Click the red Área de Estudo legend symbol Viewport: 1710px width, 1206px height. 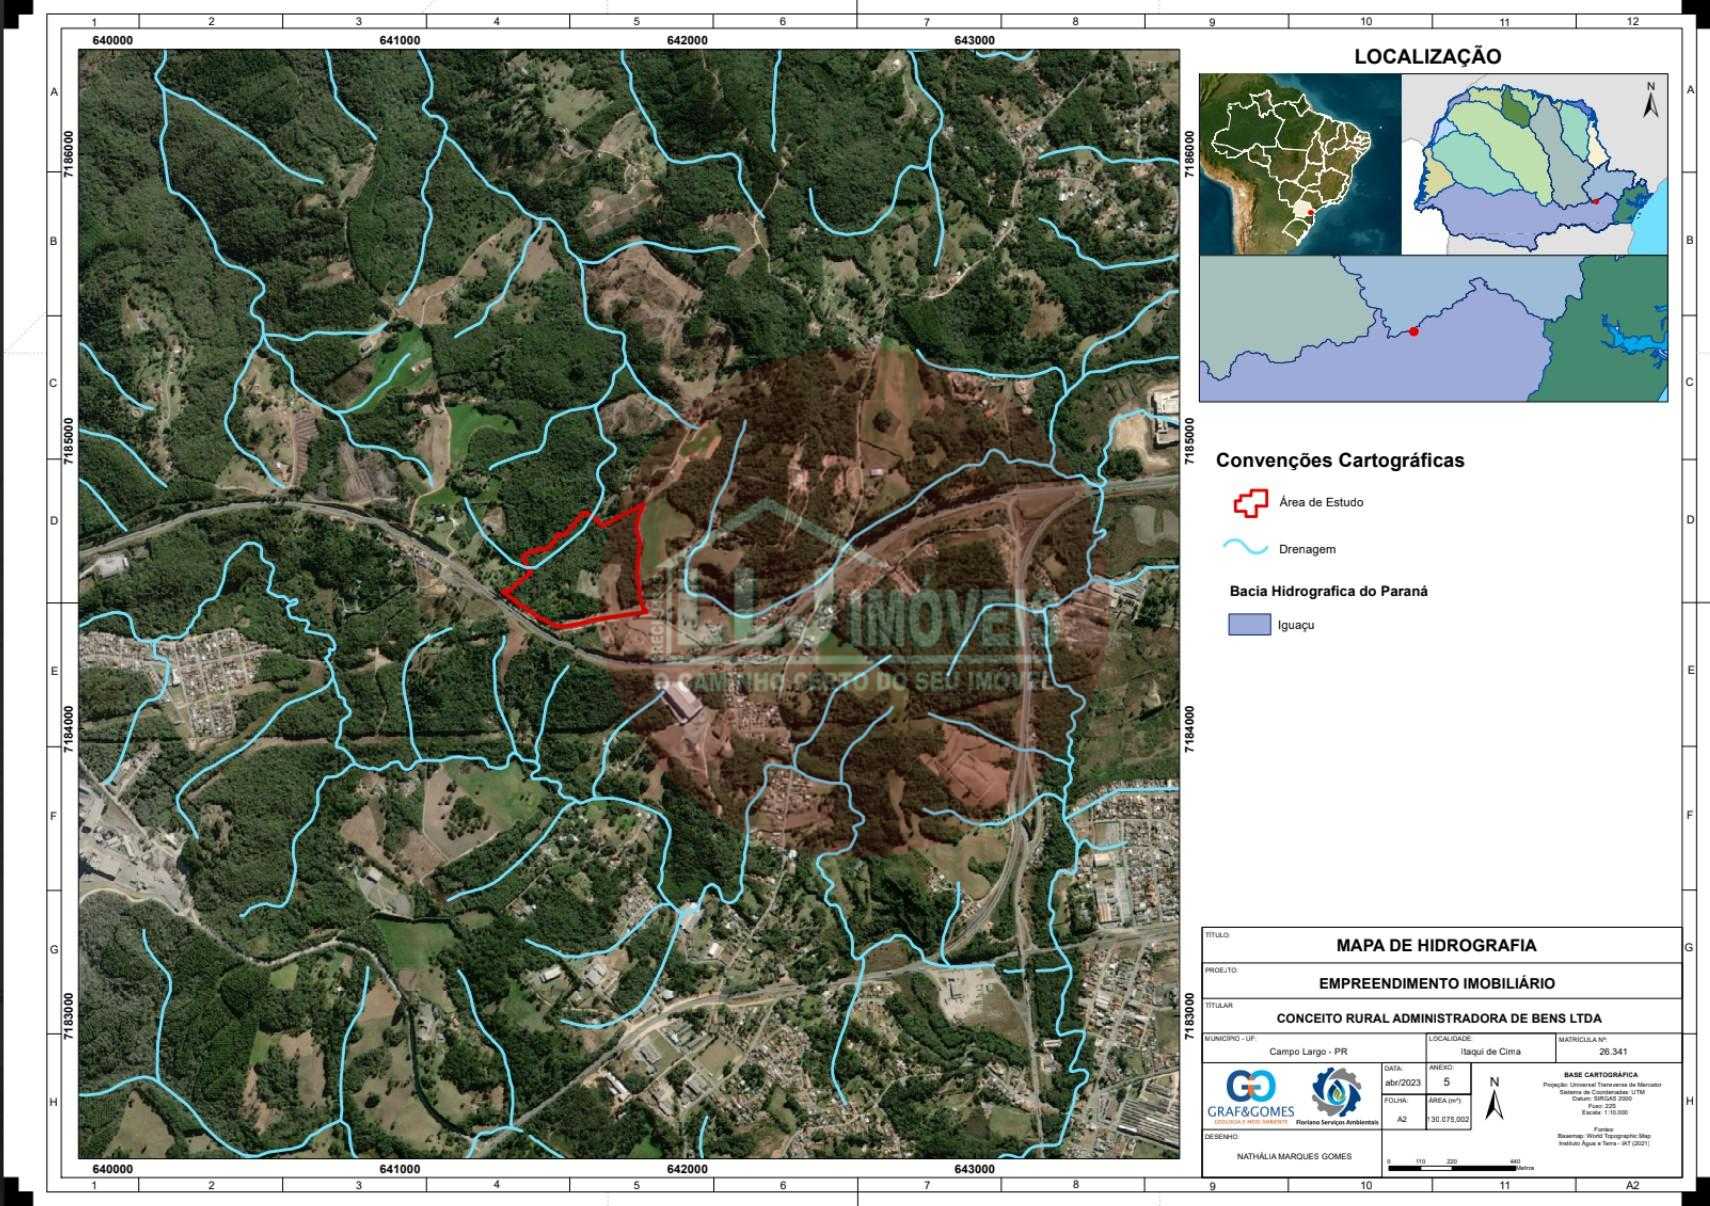pyautogui.click(x=1250, y=503)
